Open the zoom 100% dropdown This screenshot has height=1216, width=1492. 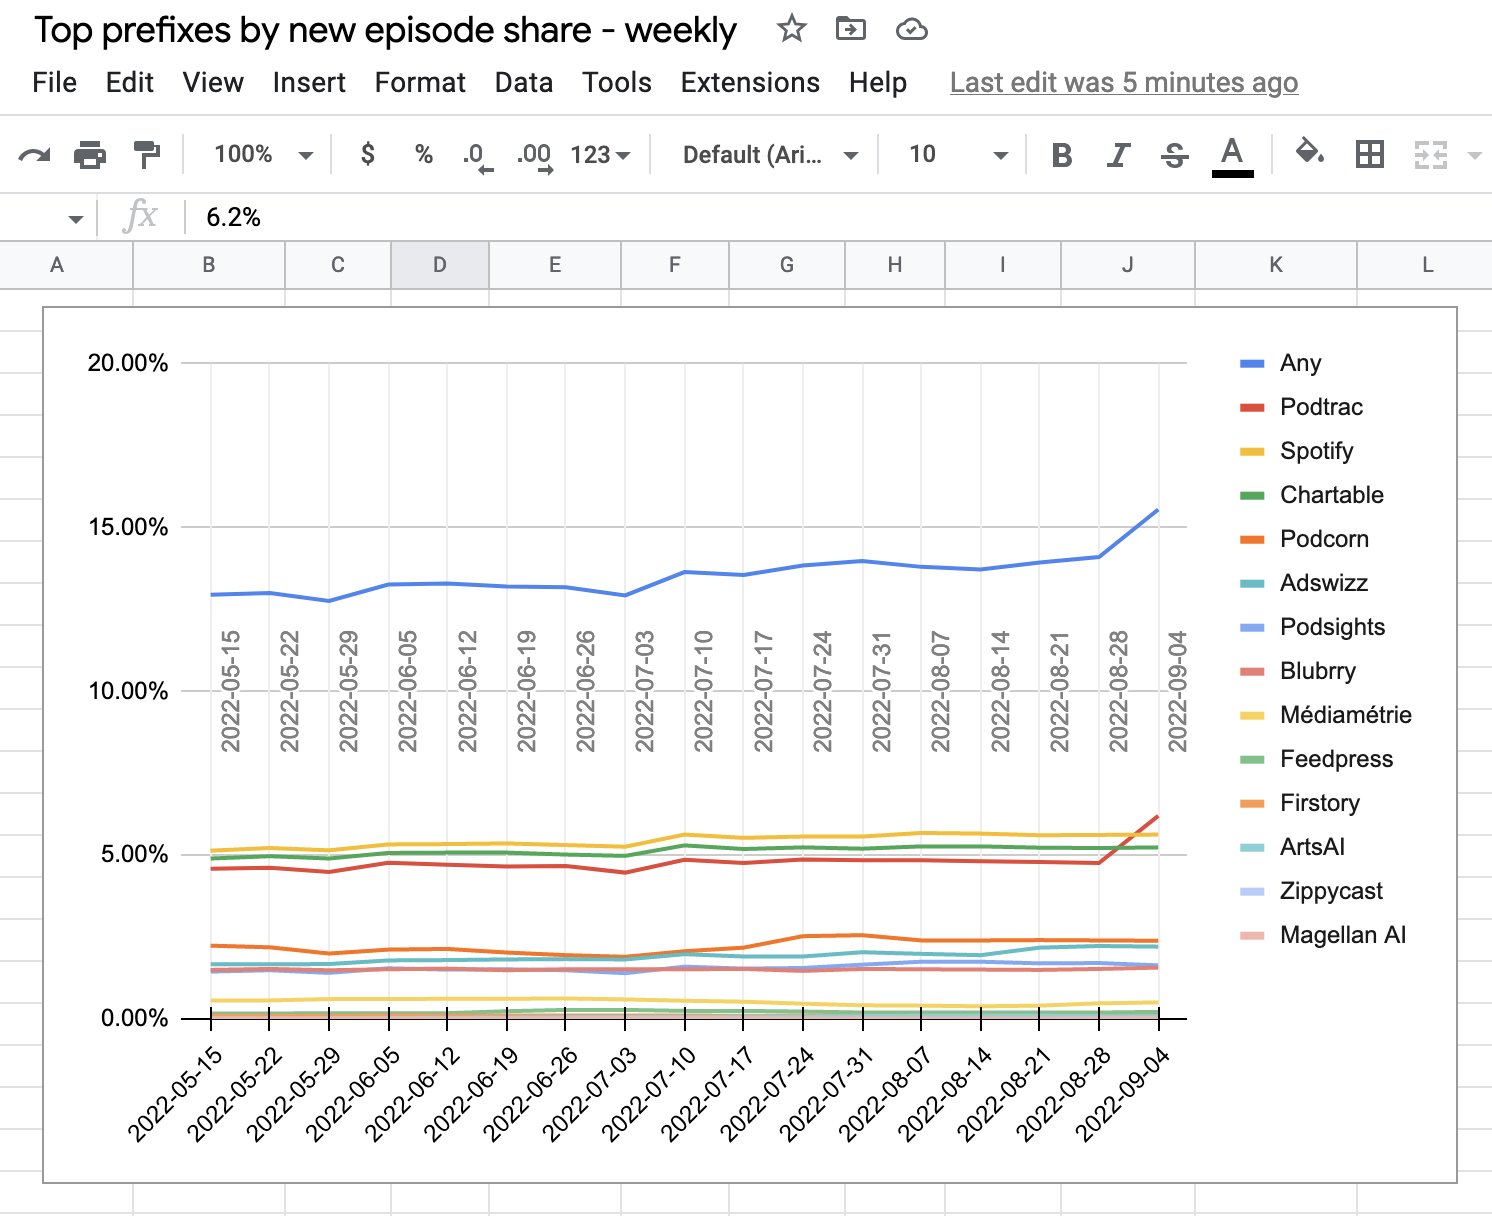263,154
